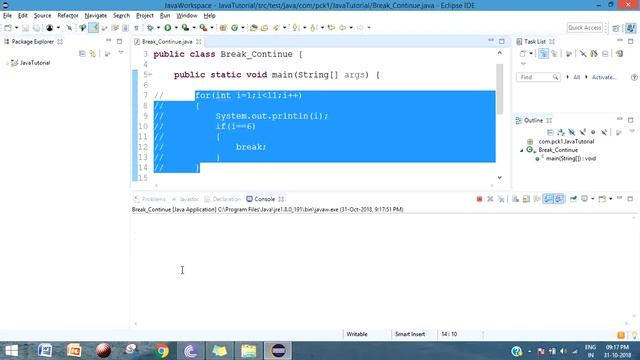Screen dimensions: 640x360
Task: Click the Back navigation arrow icon
Action: pos(342,28)
